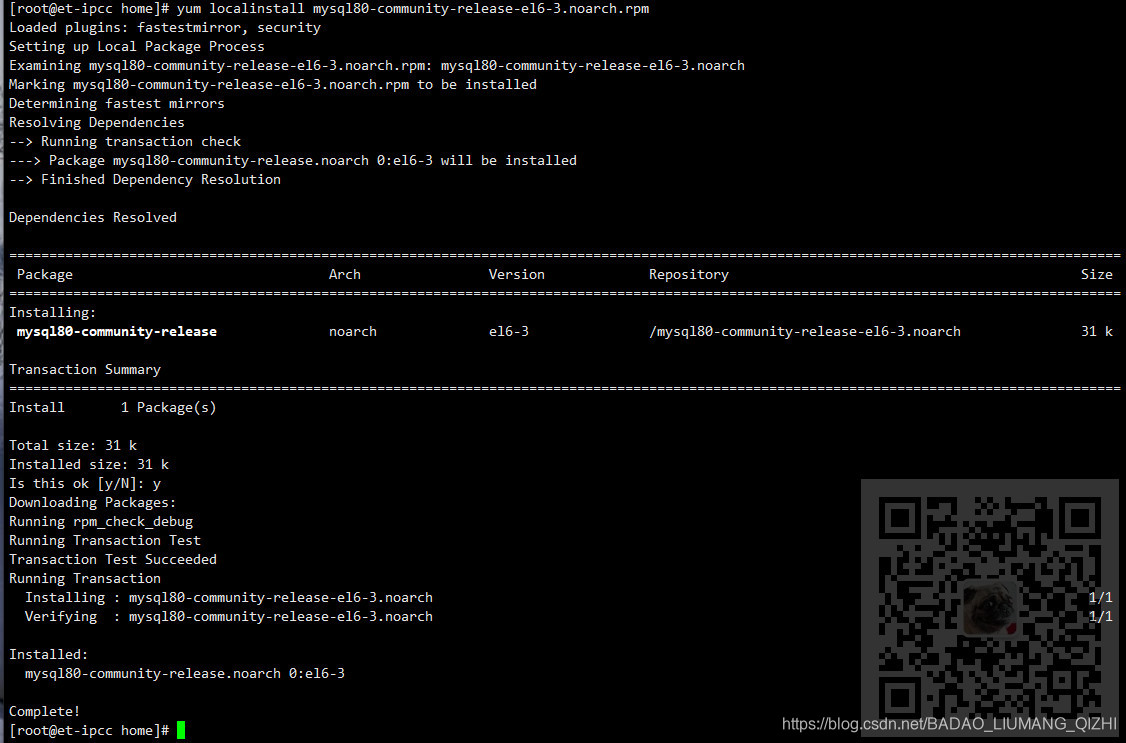This screenshot has height=743, width=1126.
Task: Select the 'noarch' value in the Arch column
Action: point(353,332)
